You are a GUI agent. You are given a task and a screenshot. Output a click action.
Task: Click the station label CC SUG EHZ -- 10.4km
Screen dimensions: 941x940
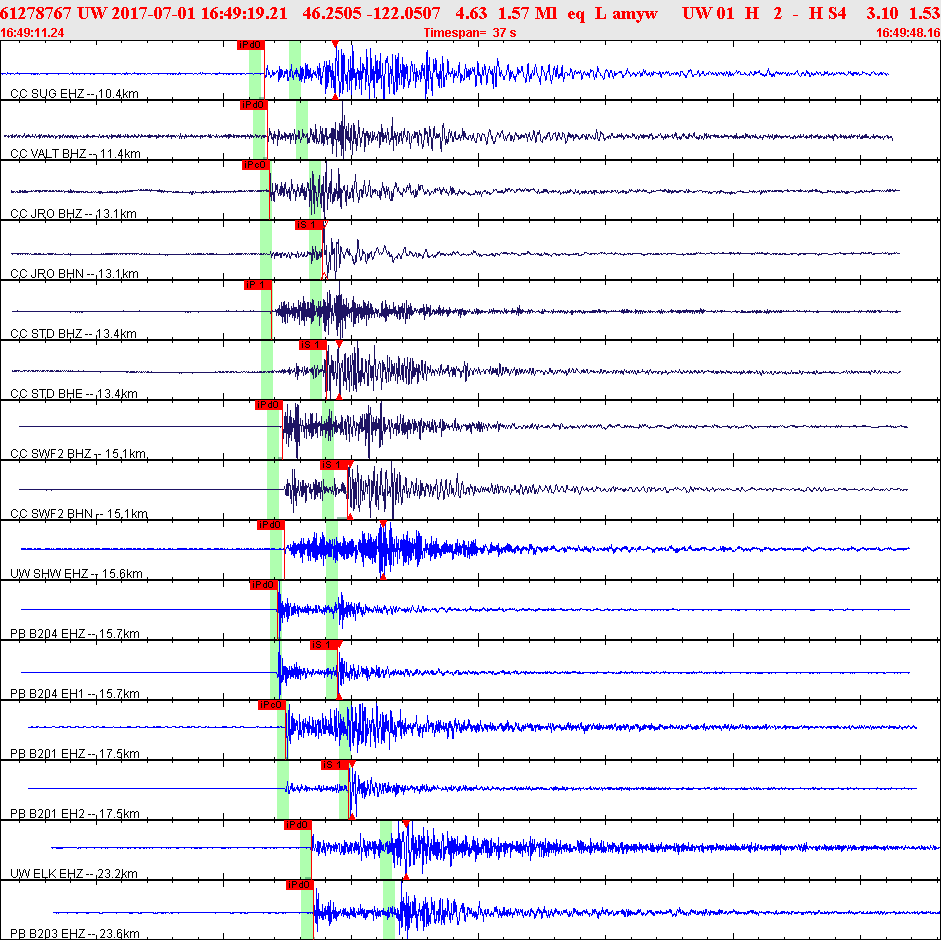pos(74,94)
